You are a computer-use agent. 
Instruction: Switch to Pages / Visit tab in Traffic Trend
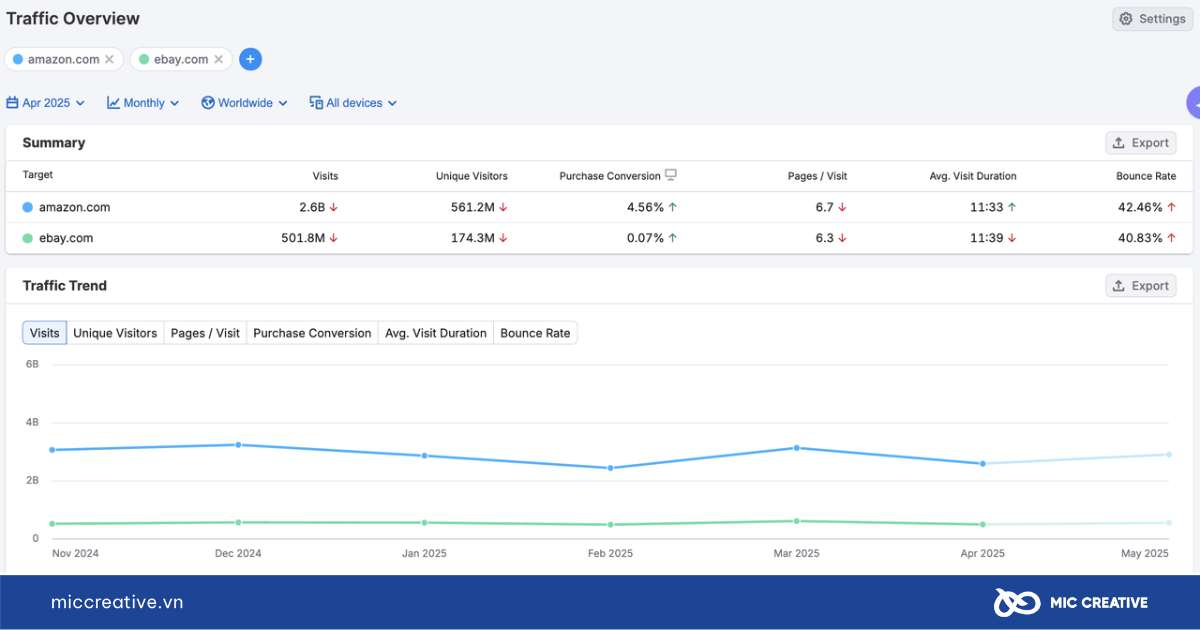(205, 333)
